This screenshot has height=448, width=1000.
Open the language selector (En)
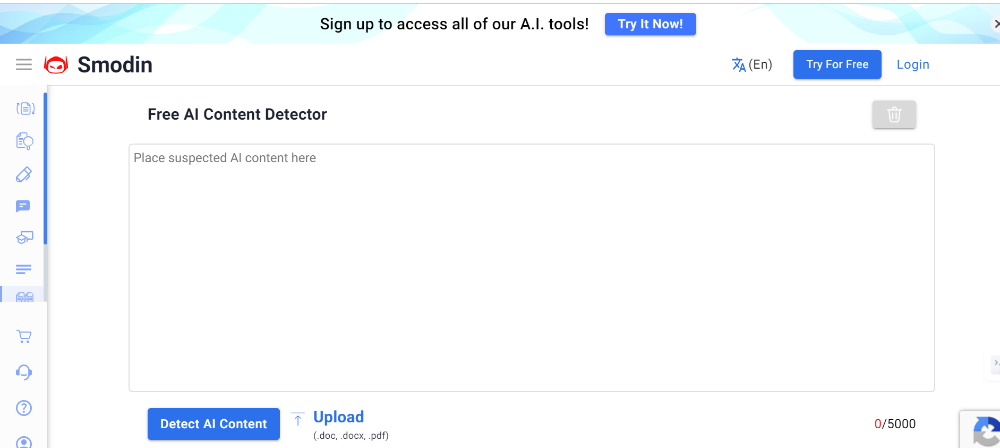[752, 65]
